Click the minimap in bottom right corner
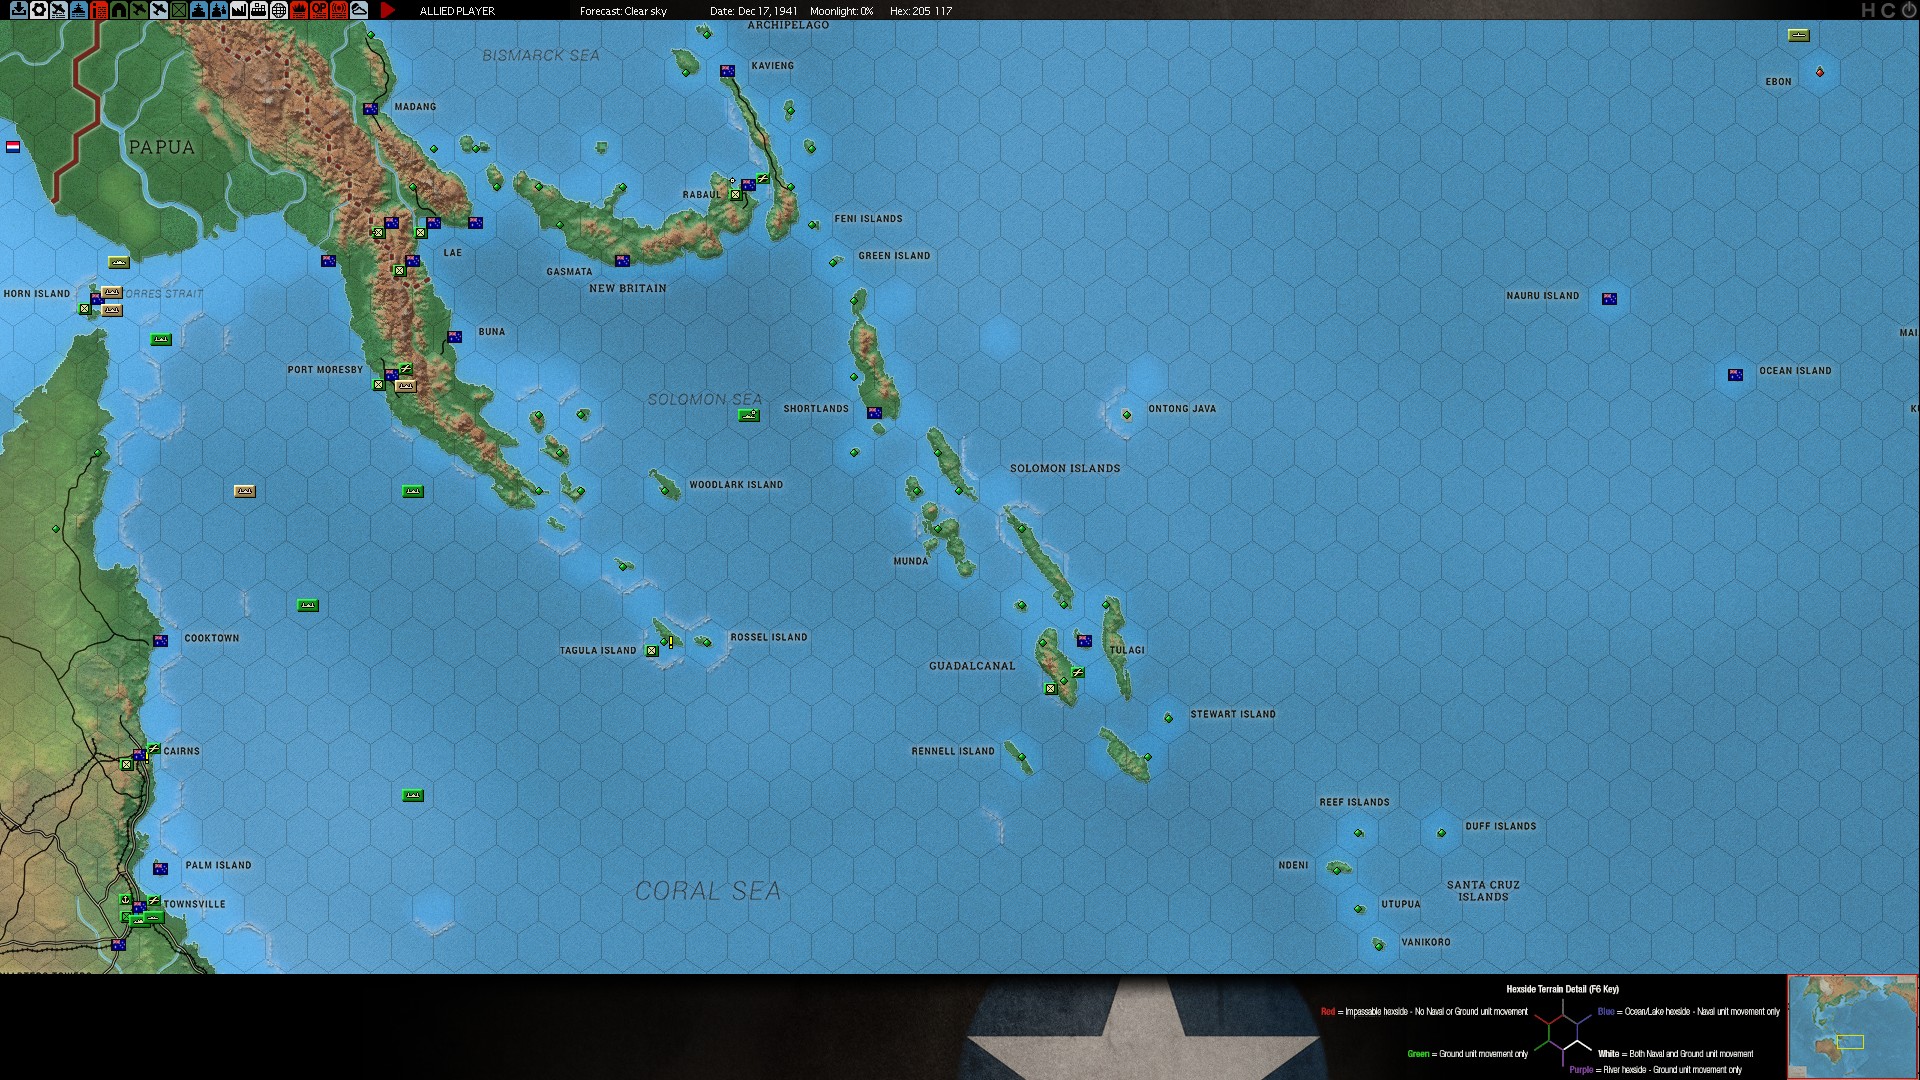Image resolution: width=1920 pixels, height=1080 pixels. click(1852, 1027)
